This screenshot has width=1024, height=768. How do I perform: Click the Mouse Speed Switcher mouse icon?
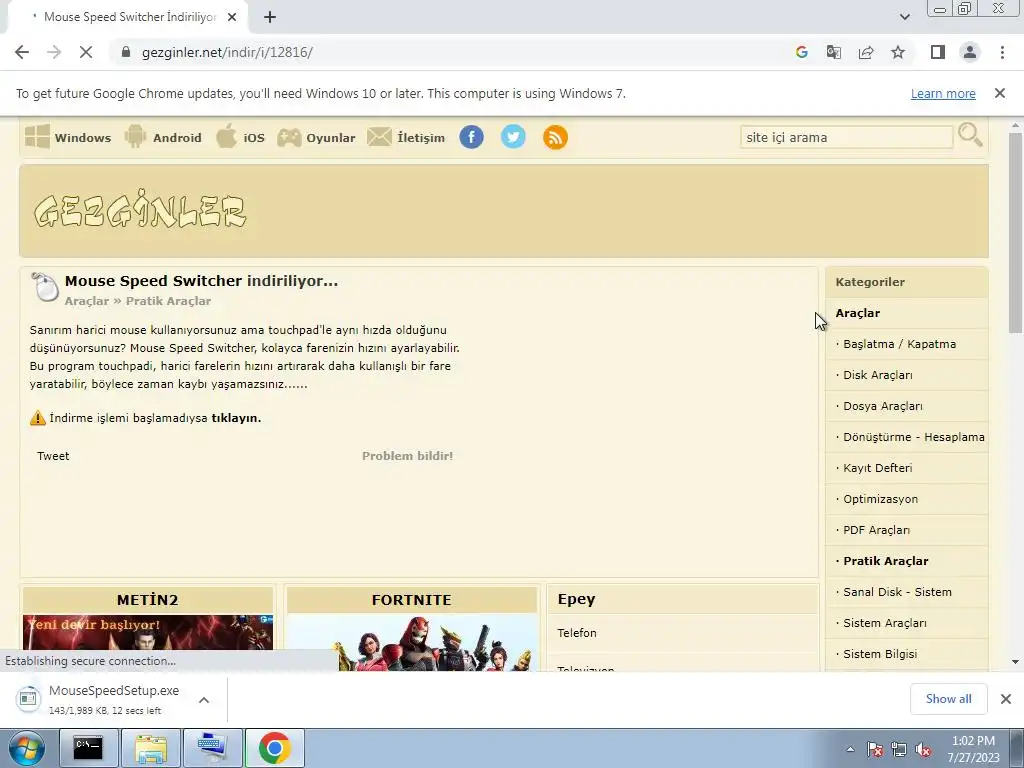(45, 287)
